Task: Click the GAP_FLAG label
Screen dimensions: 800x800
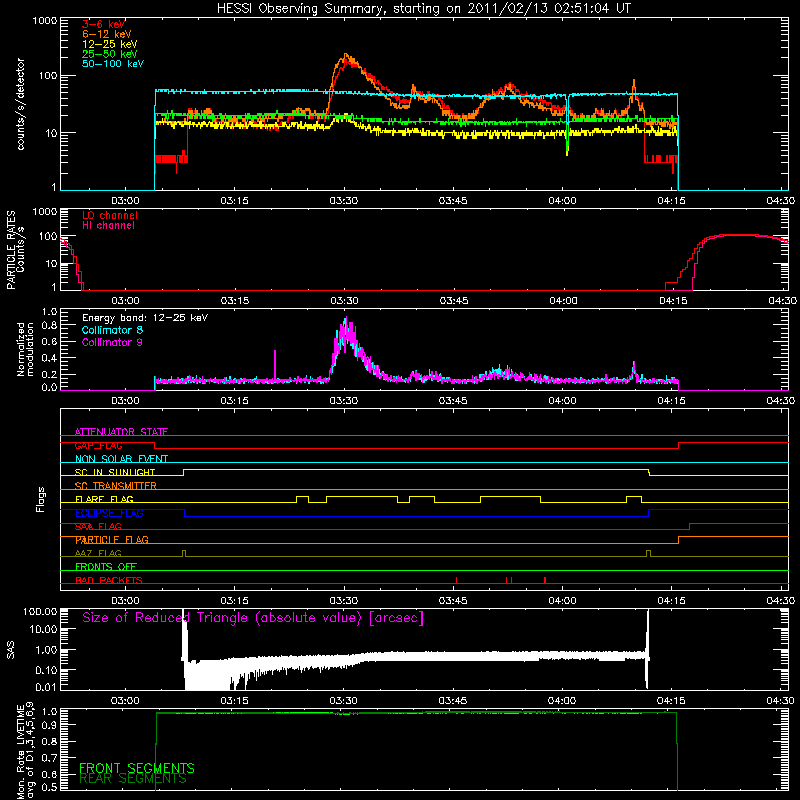Action: [x=98, y=445]
